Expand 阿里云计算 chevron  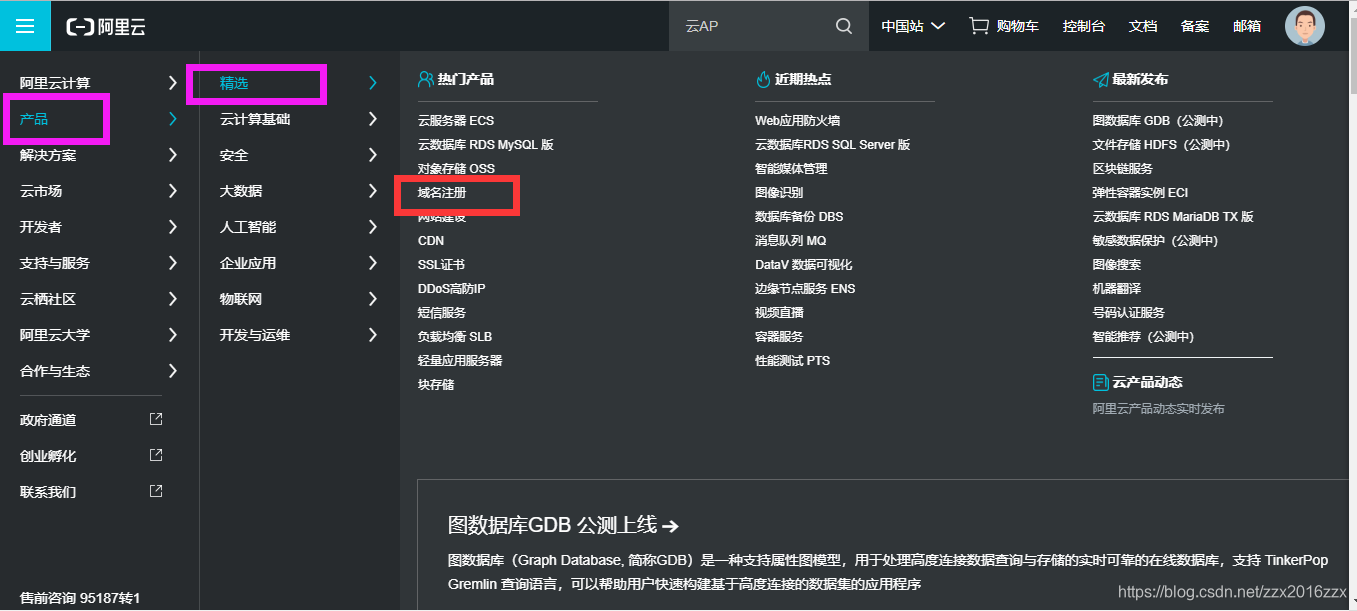[173, 83]
